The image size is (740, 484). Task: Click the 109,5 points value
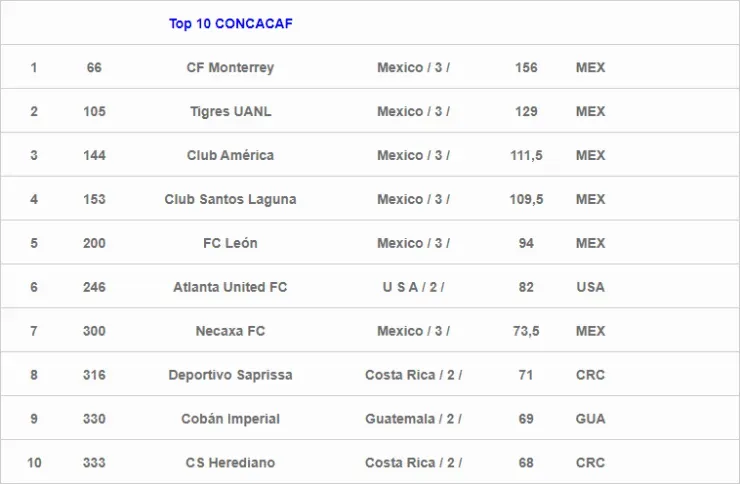(x=525, y=200)
